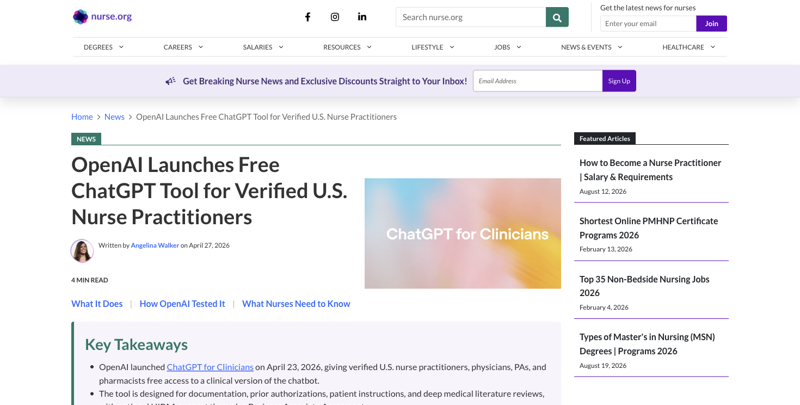Click the February 13, 2026 date
Viewport: 800px width, 405px height.
[606, 249]
